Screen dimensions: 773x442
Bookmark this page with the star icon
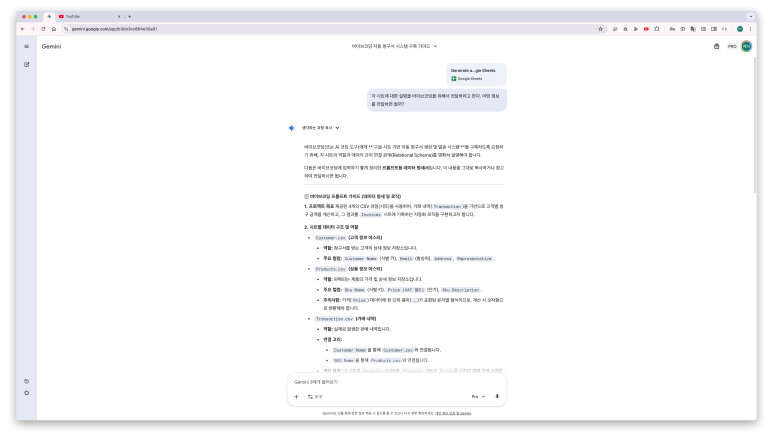pos(600,29)
